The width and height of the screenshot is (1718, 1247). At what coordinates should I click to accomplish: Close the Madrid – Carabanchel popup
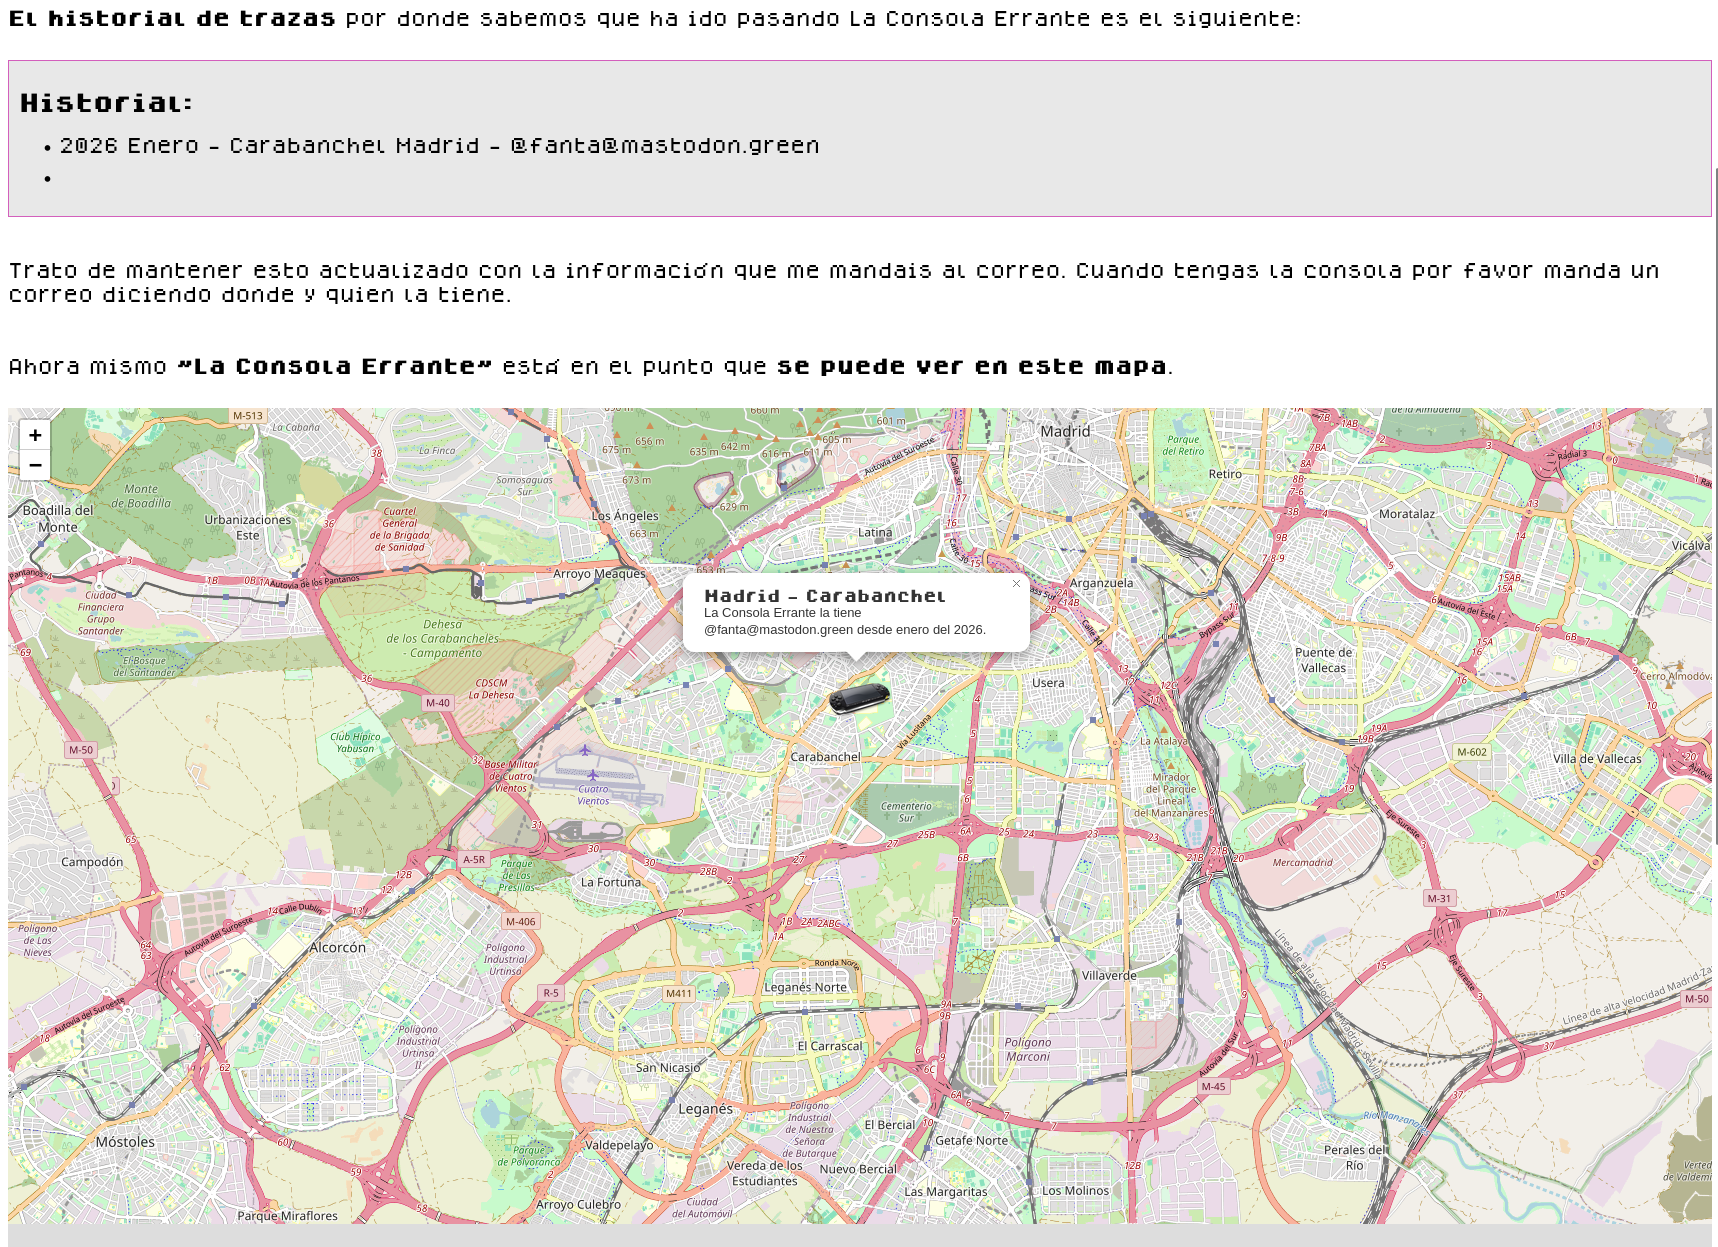(1016, 584)
